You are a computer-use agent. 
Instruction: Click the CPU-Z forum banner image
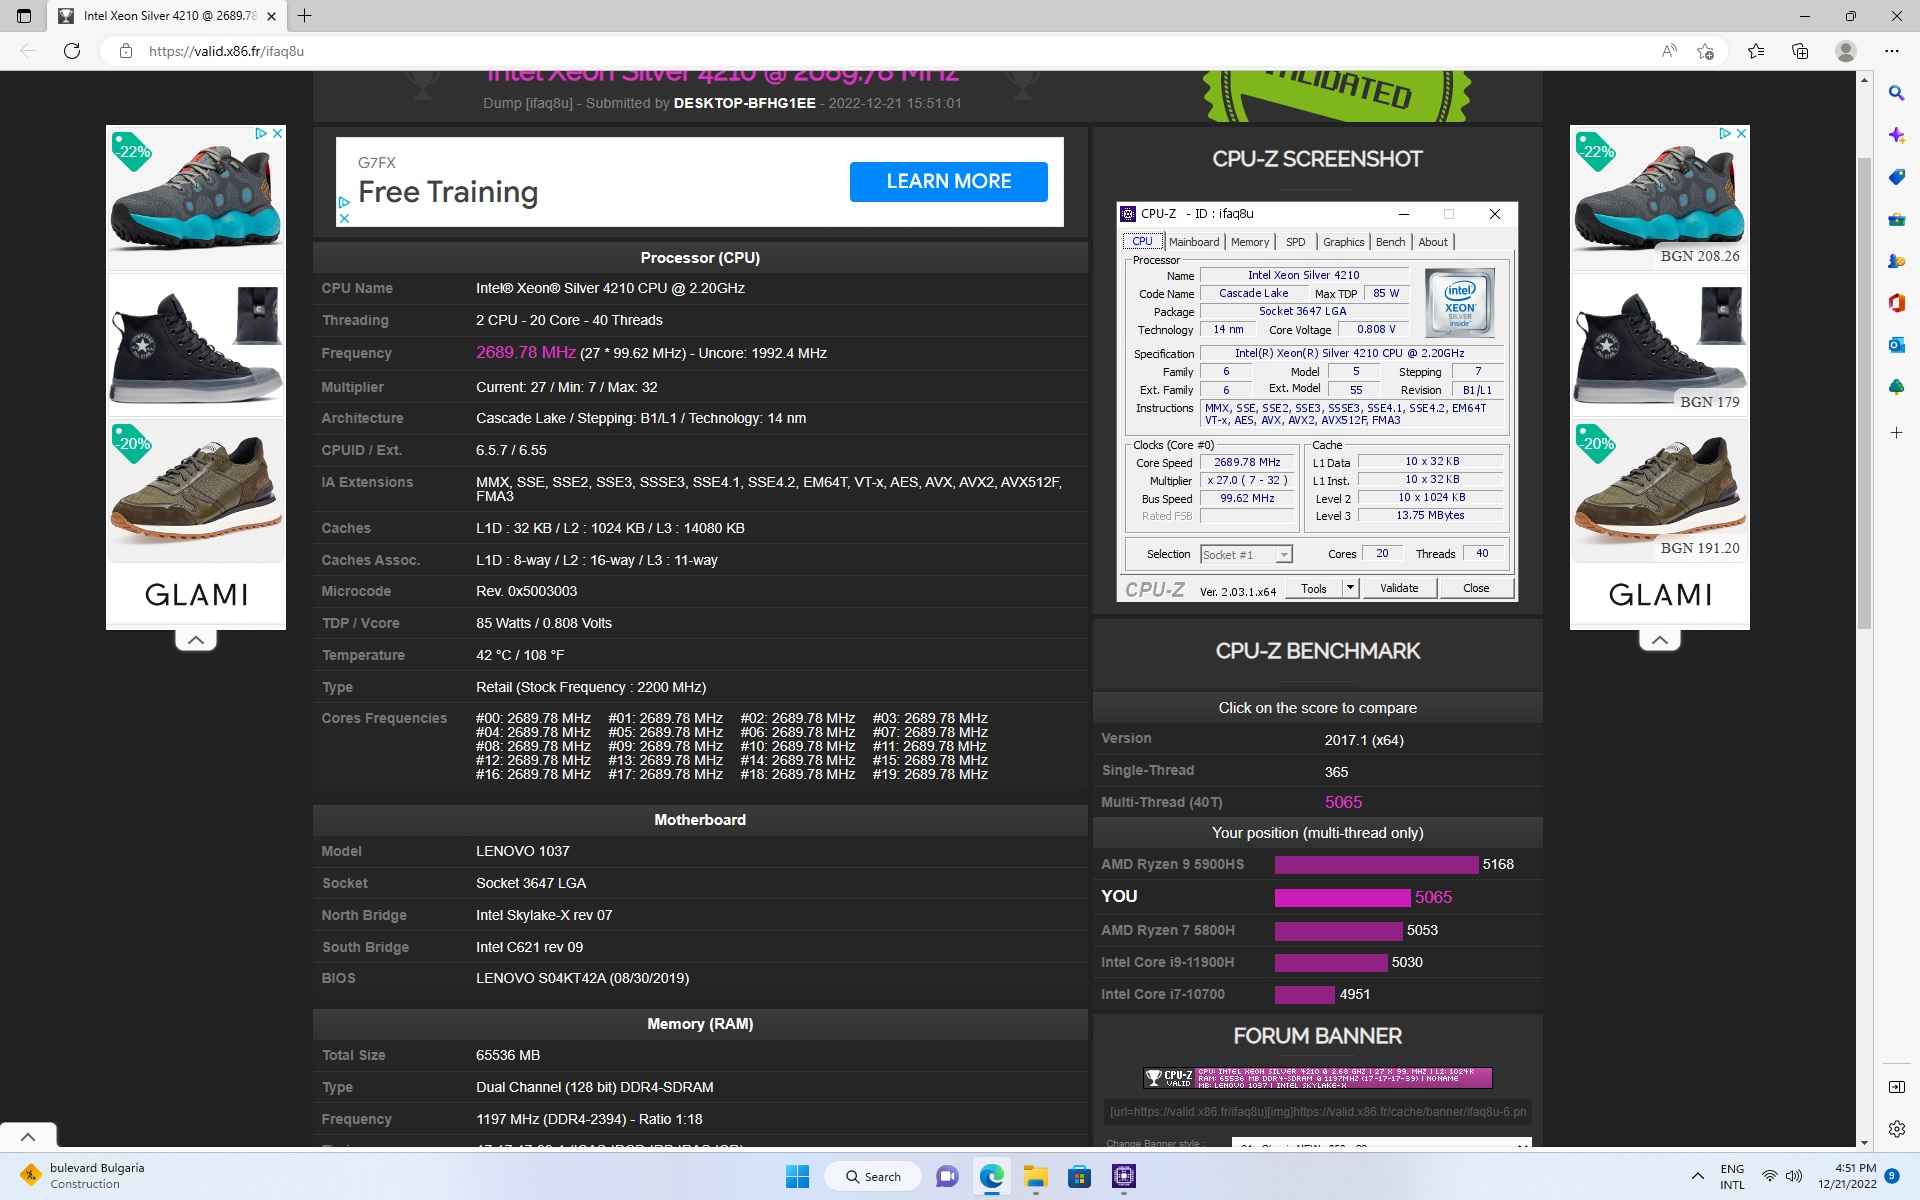pos(1317,1077)
